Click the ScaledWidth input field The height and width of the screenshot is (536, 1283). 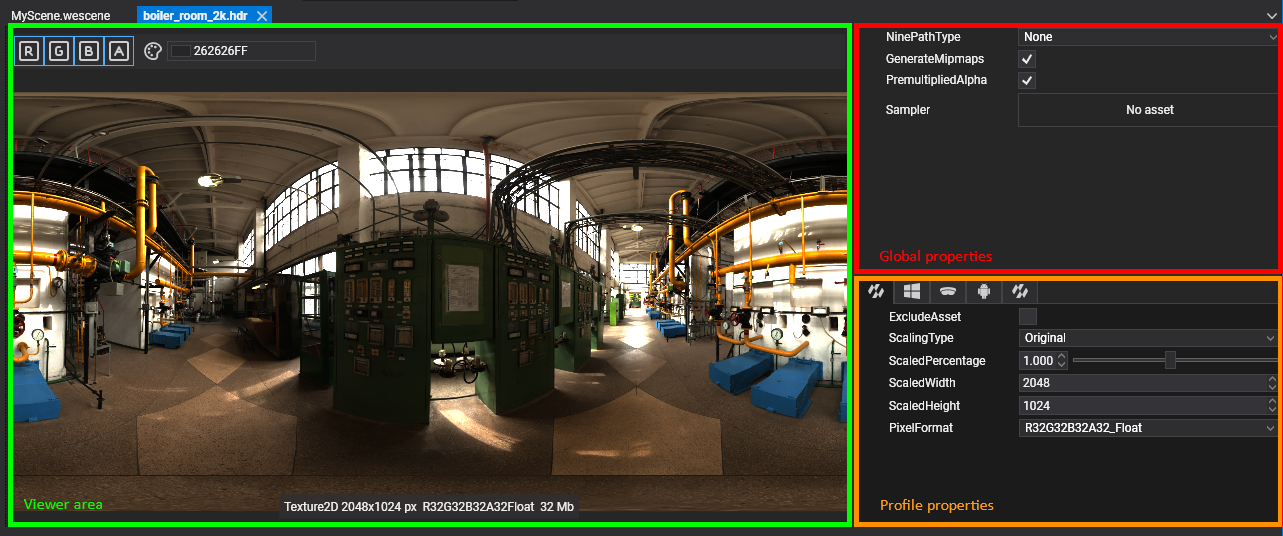pyautogui.click(x=1142, y=383)
